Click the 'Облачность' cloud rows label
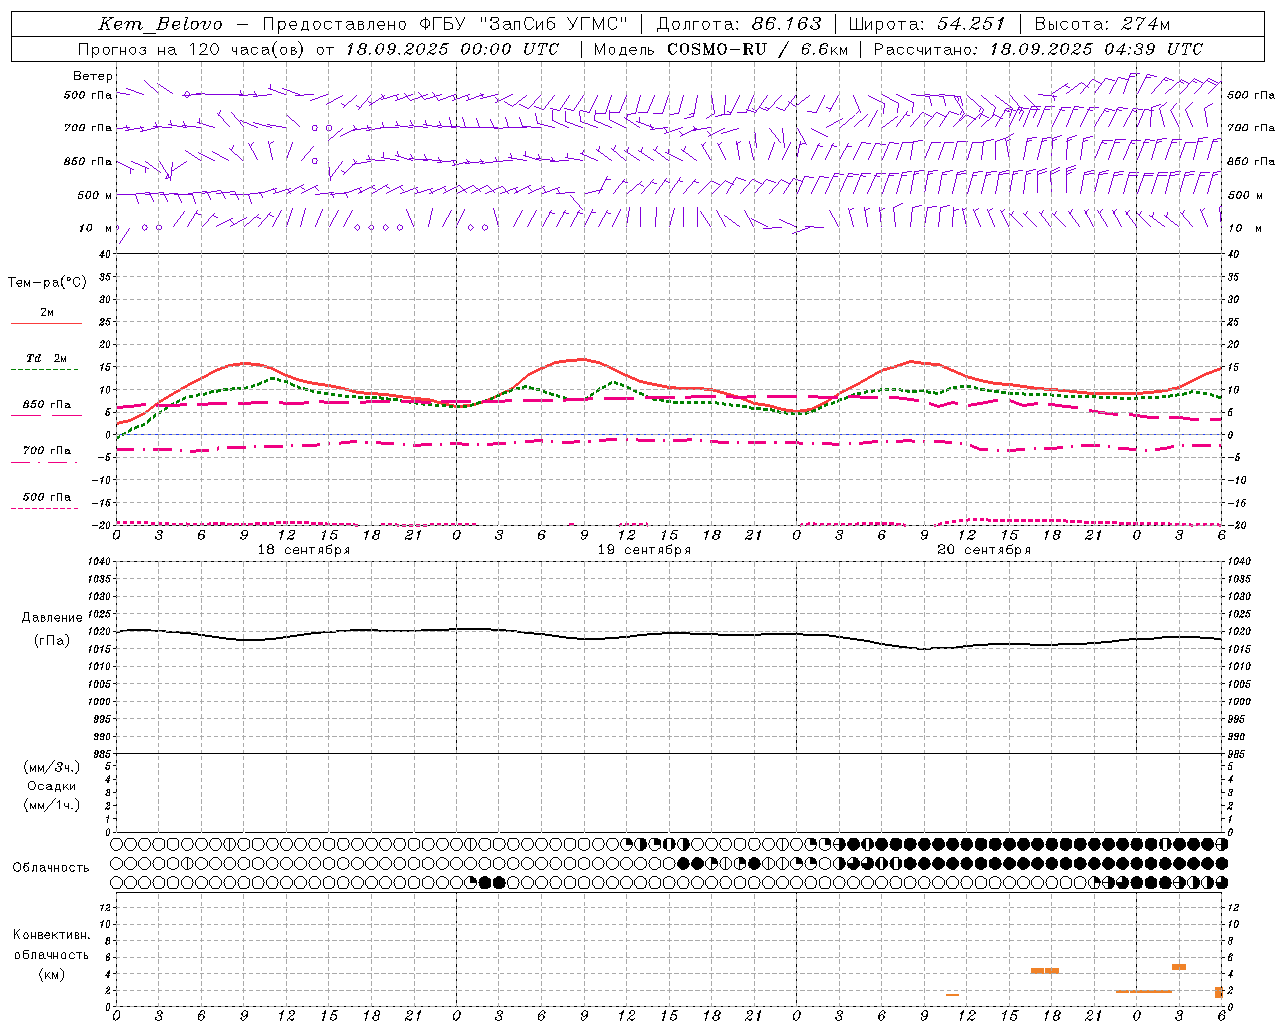The height and width of the screenshot is (1024, 1280). pyautogui.click(x=51, y=868)
